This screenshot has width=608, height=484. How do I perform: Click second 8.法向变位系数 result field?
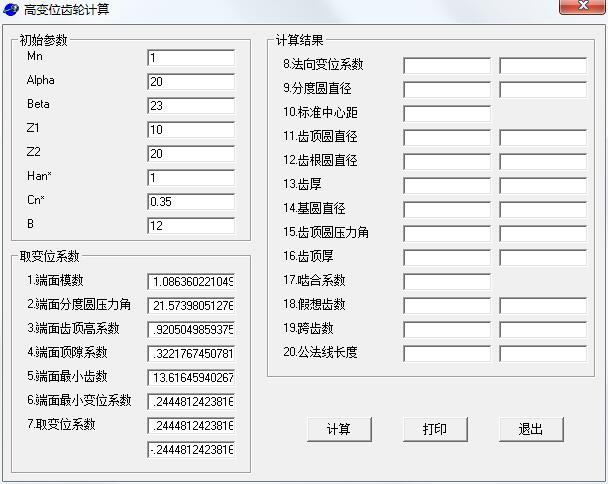(x=543, y=66)
